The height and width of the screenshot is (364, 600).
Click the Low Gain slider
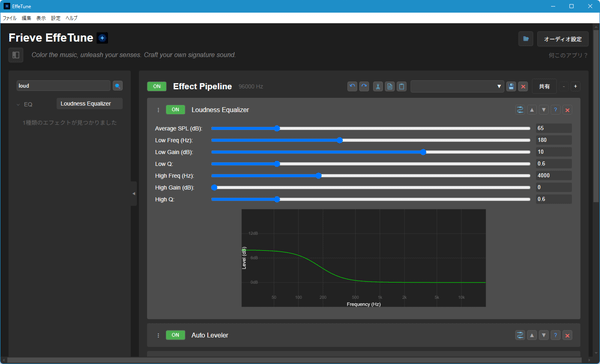370,152
